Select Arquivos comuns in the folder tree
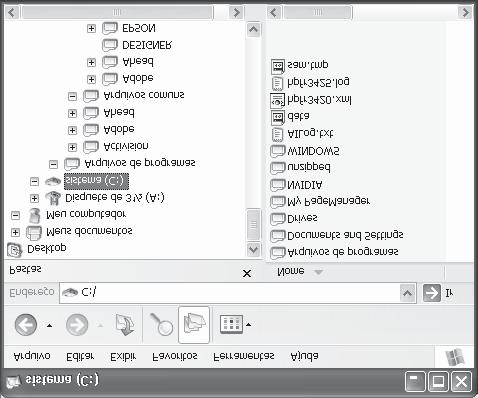This screenshot has width=478, height=398. pos(144,95)
